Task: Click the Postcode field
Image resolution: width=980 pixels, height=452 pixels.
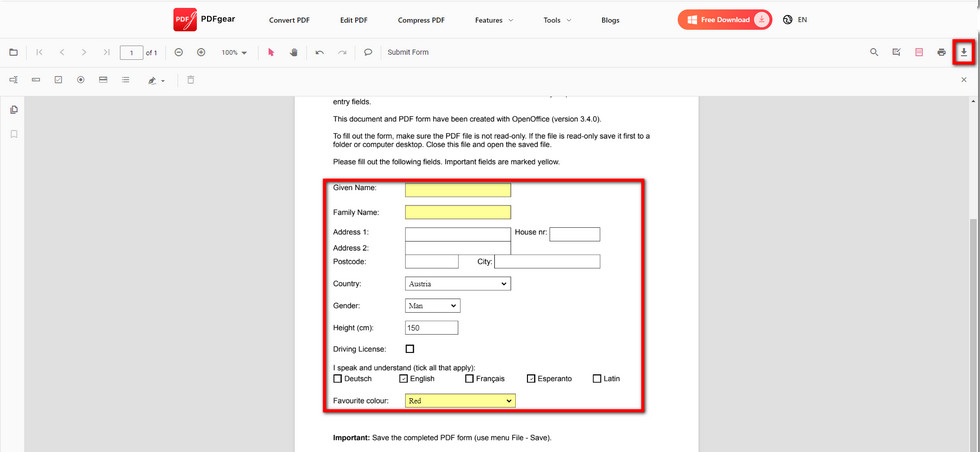Action: [432, 261]
